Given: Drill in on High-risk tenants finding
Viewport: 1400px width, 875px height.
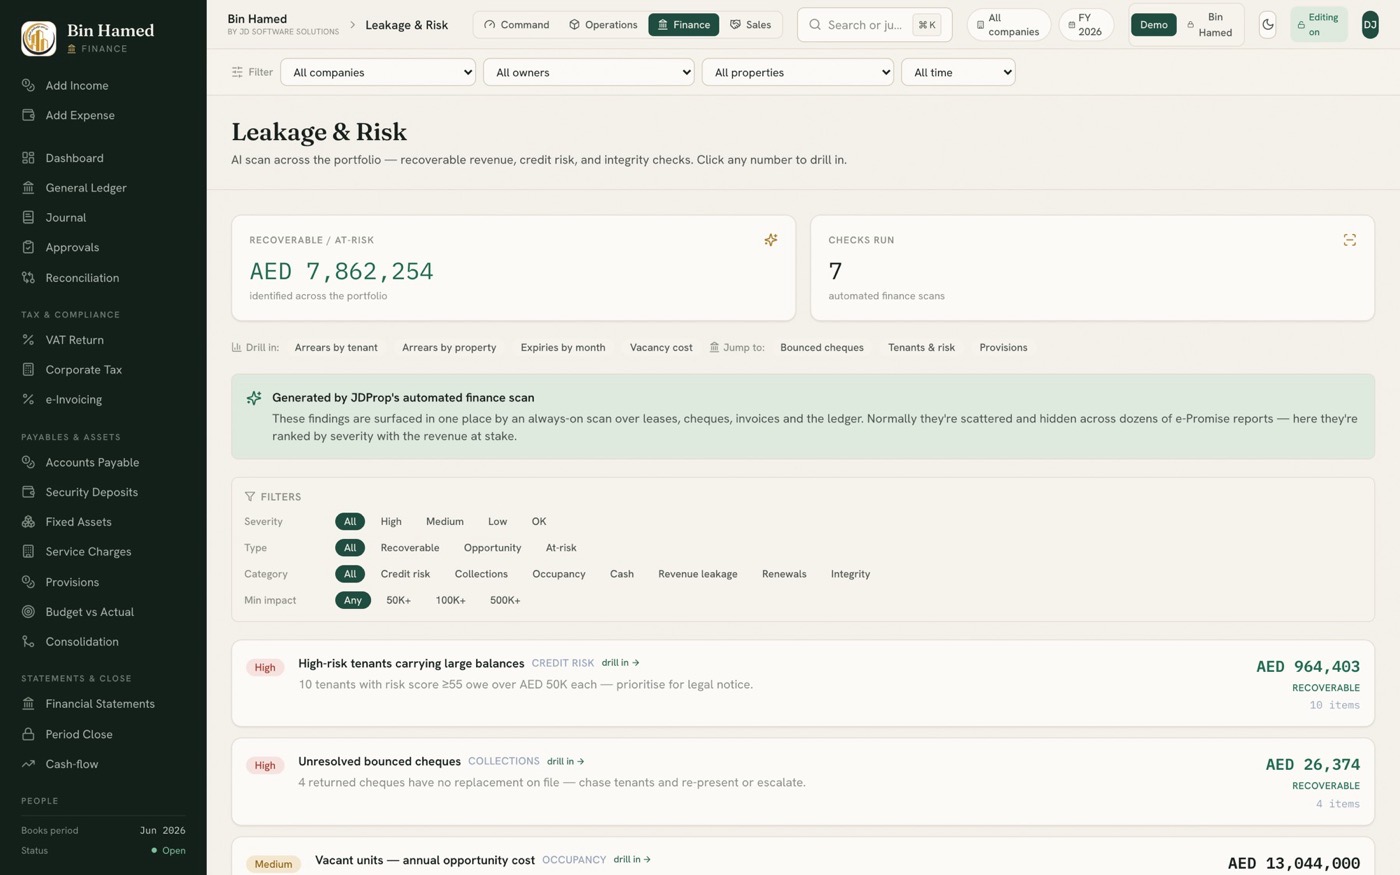Looking at the screenshot, I should pos(620,663).
